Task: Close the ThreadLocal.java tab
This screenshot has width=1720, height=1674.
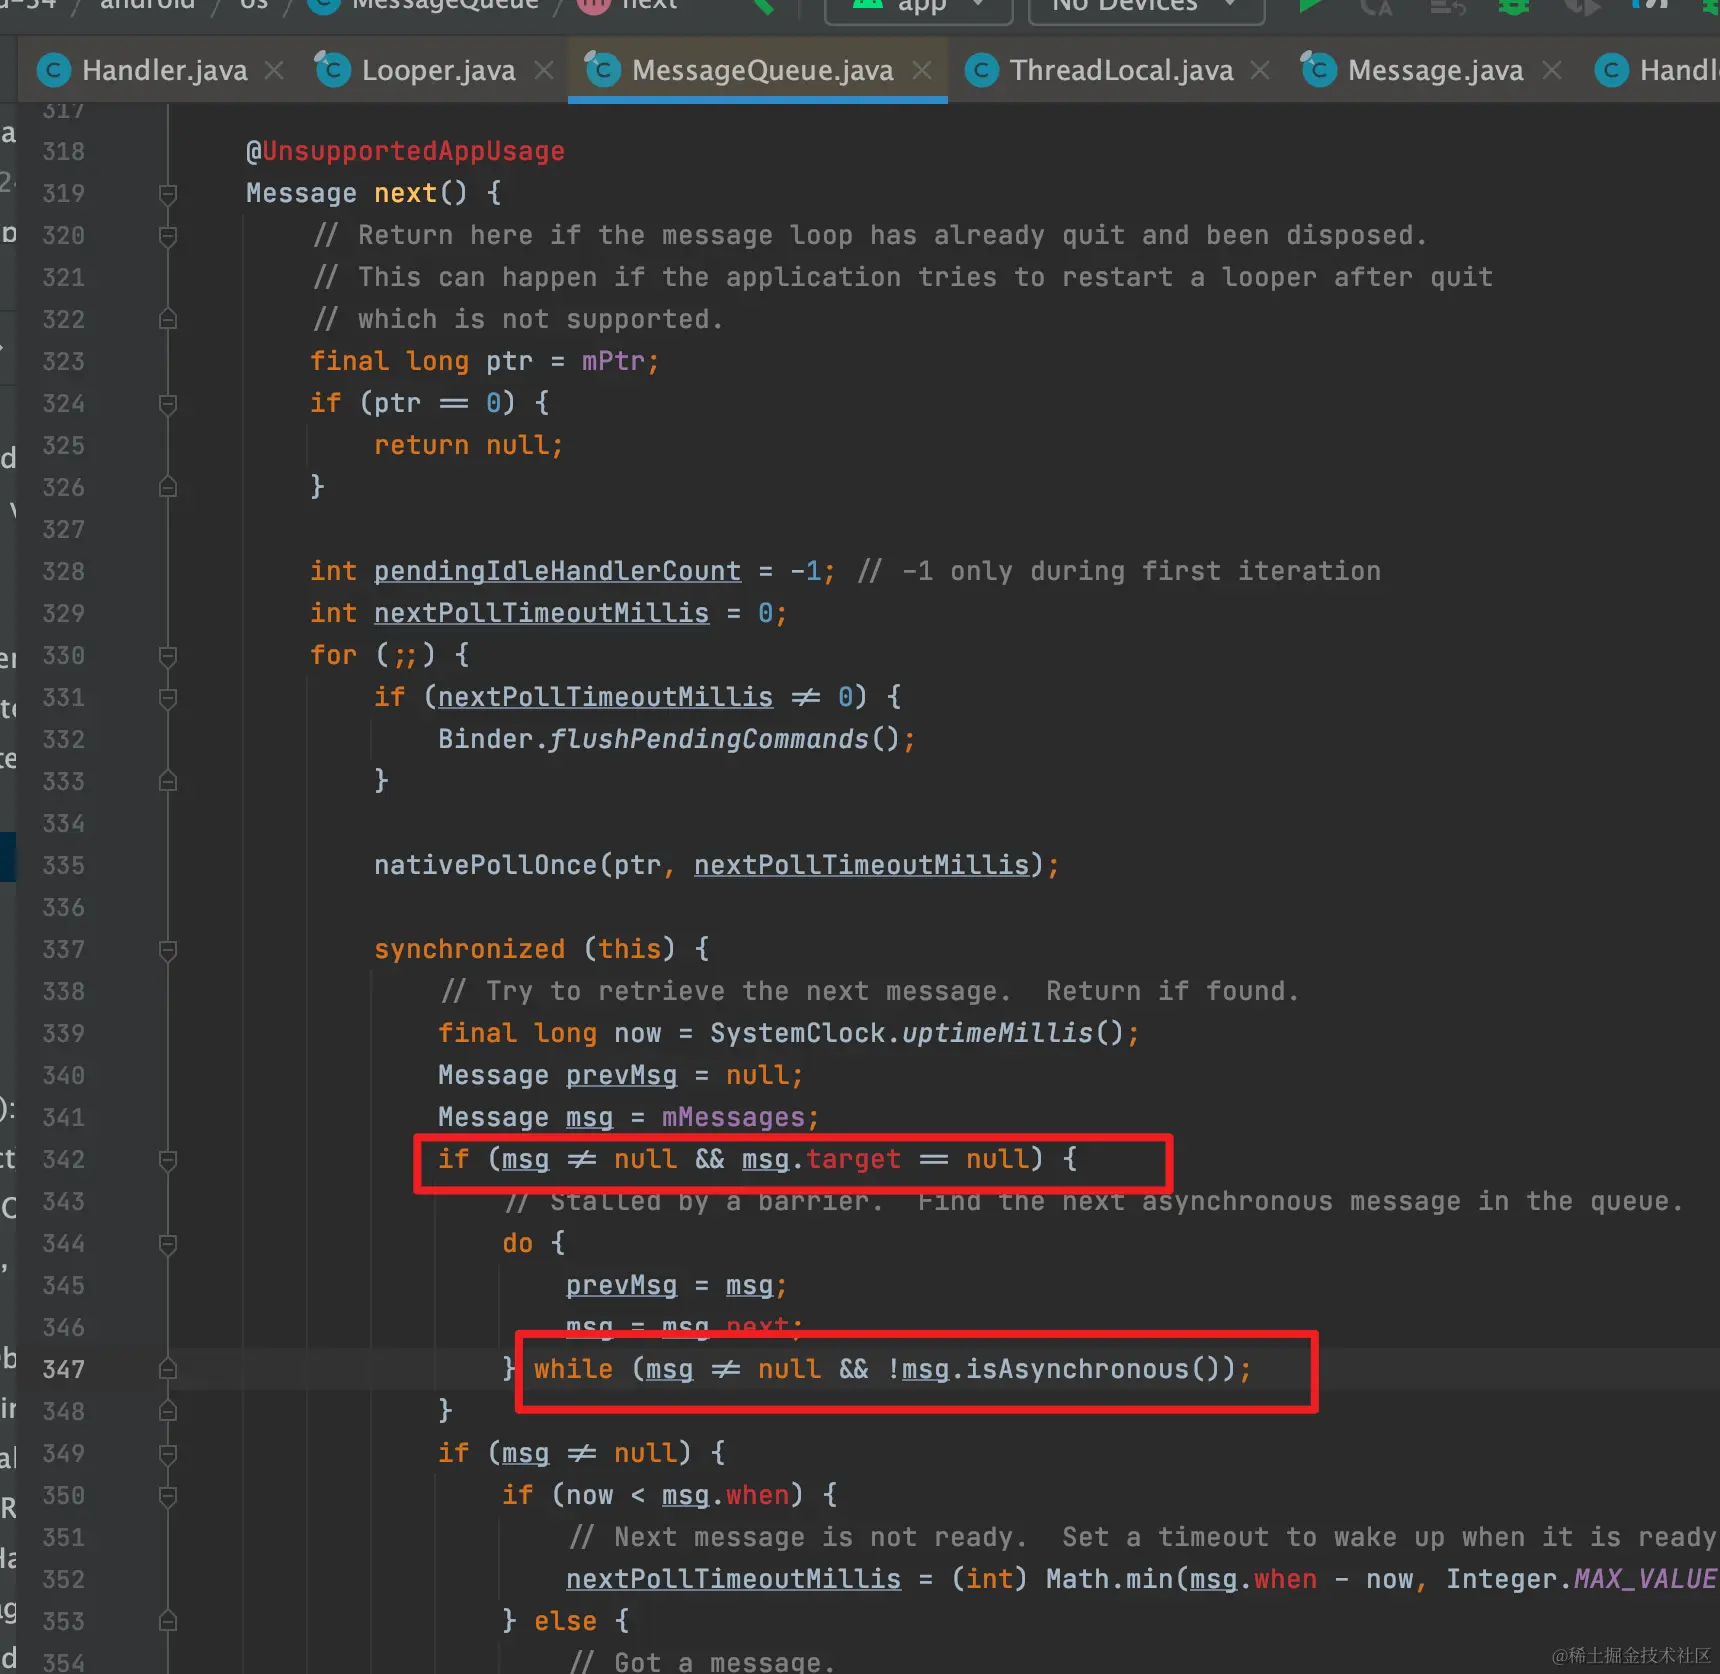Action: pos(1260,70)
